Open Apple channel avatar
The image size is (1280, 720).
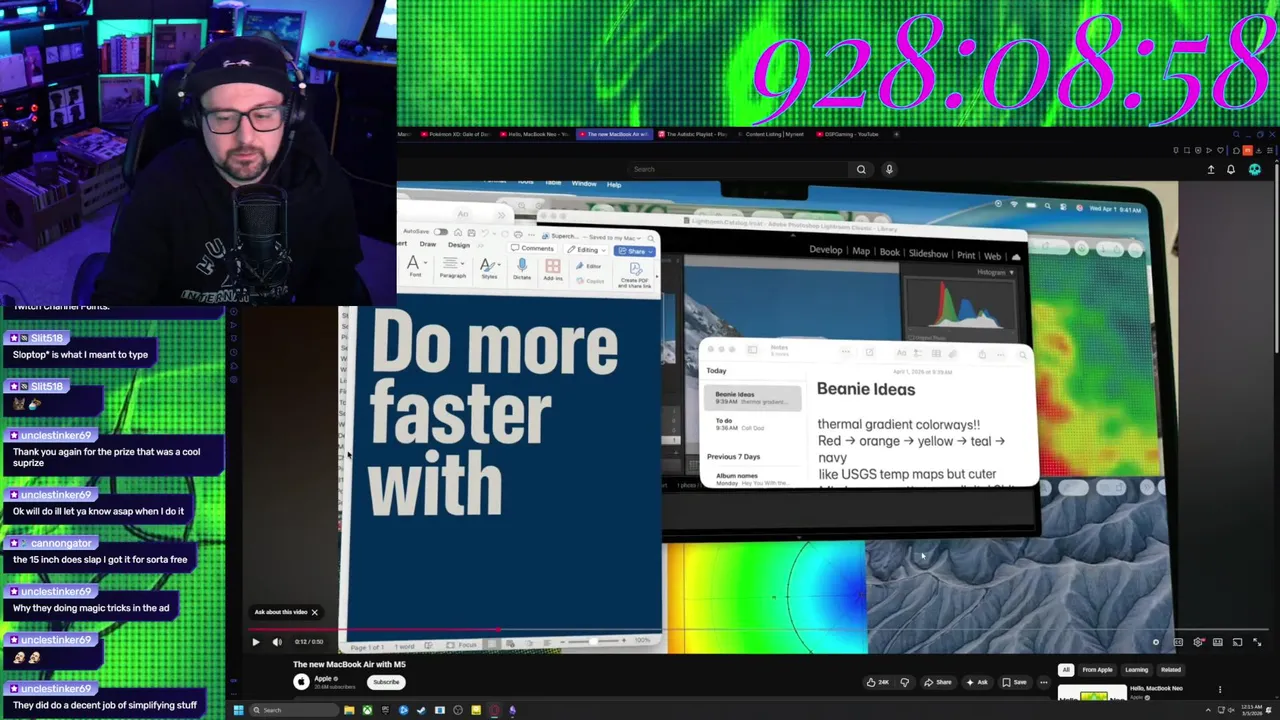coord(301,682)
